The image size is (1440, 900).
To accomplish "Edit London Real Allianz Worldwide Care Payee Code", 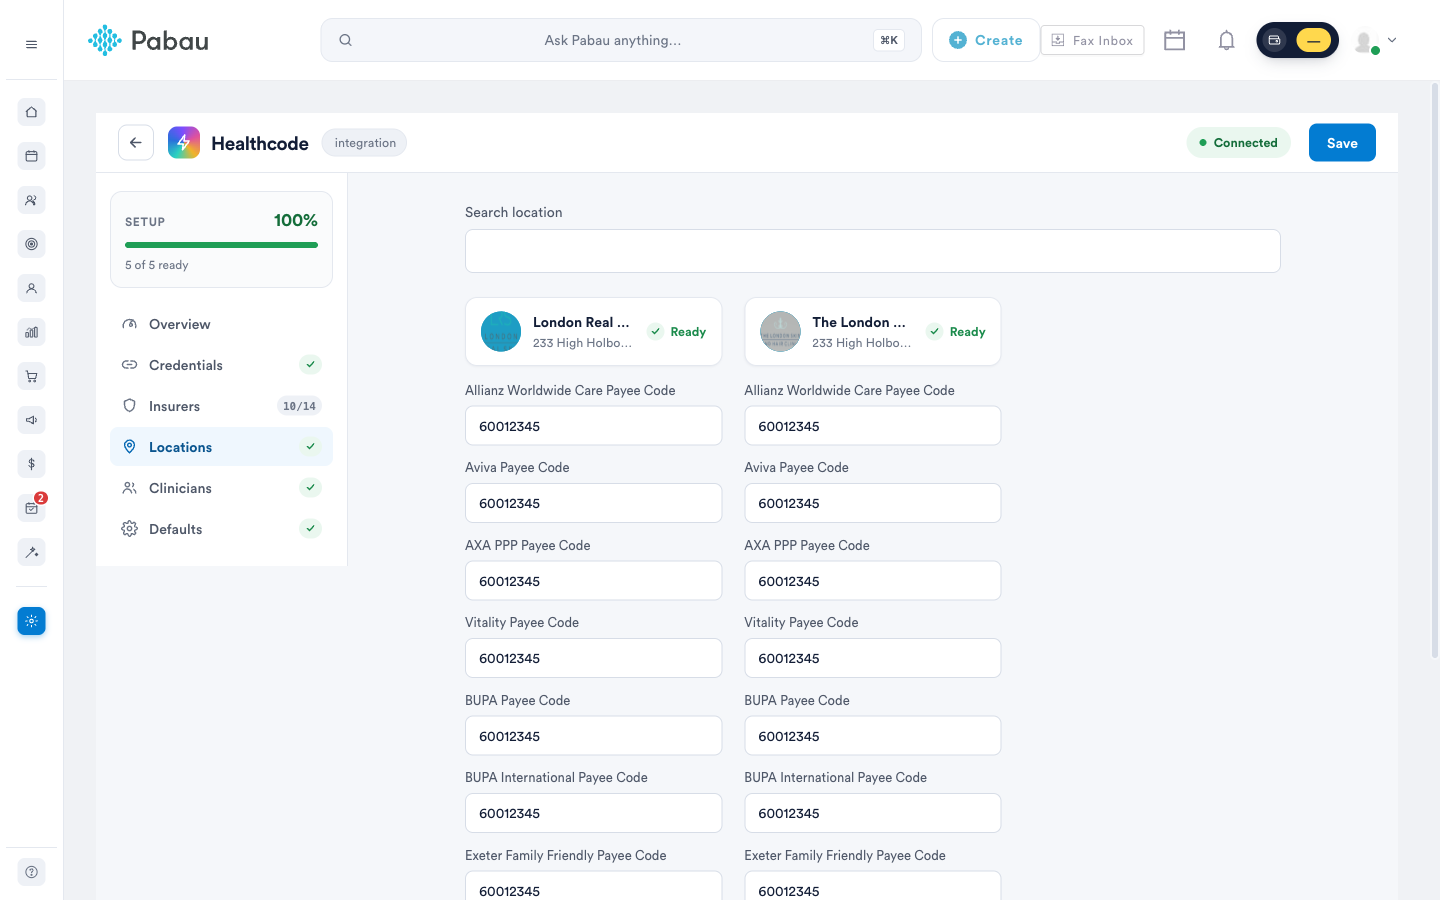I will click(x=594, y=426).
